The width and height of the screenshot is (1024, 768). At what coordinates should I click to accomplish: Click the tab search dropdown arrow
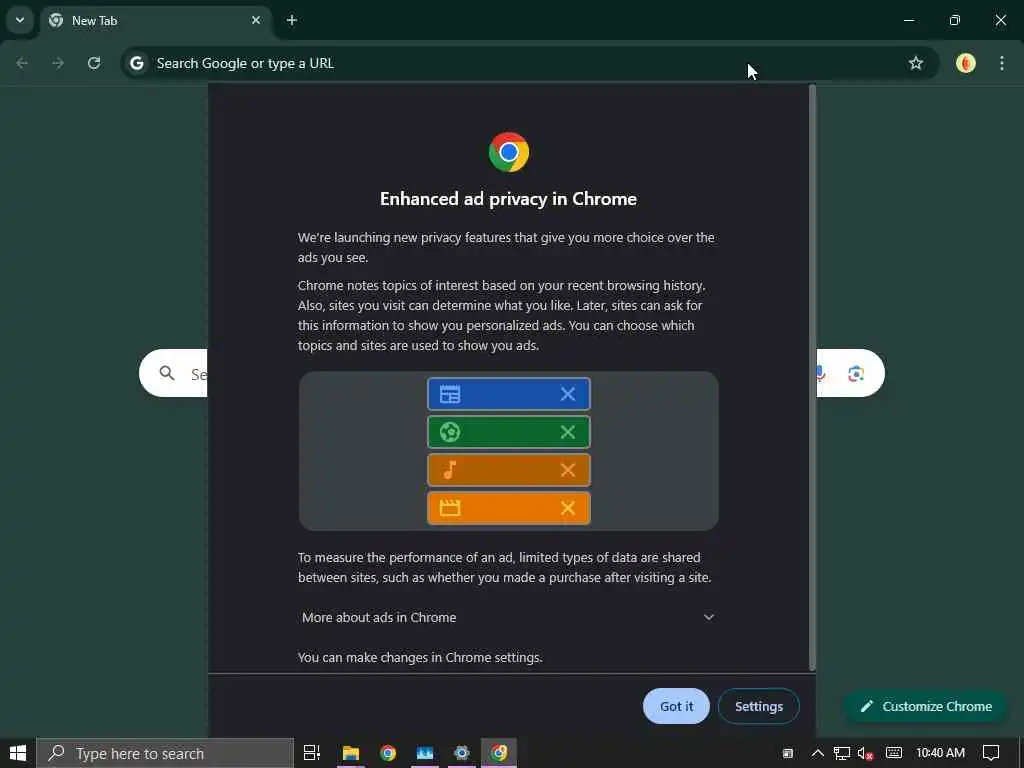[20, 20]
